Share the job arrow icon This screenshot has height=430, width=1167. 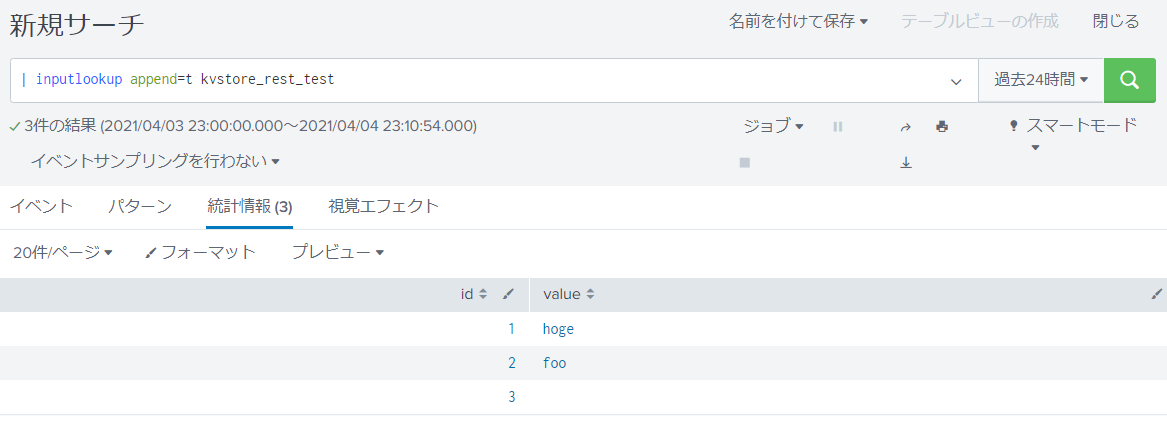point(906,126)
